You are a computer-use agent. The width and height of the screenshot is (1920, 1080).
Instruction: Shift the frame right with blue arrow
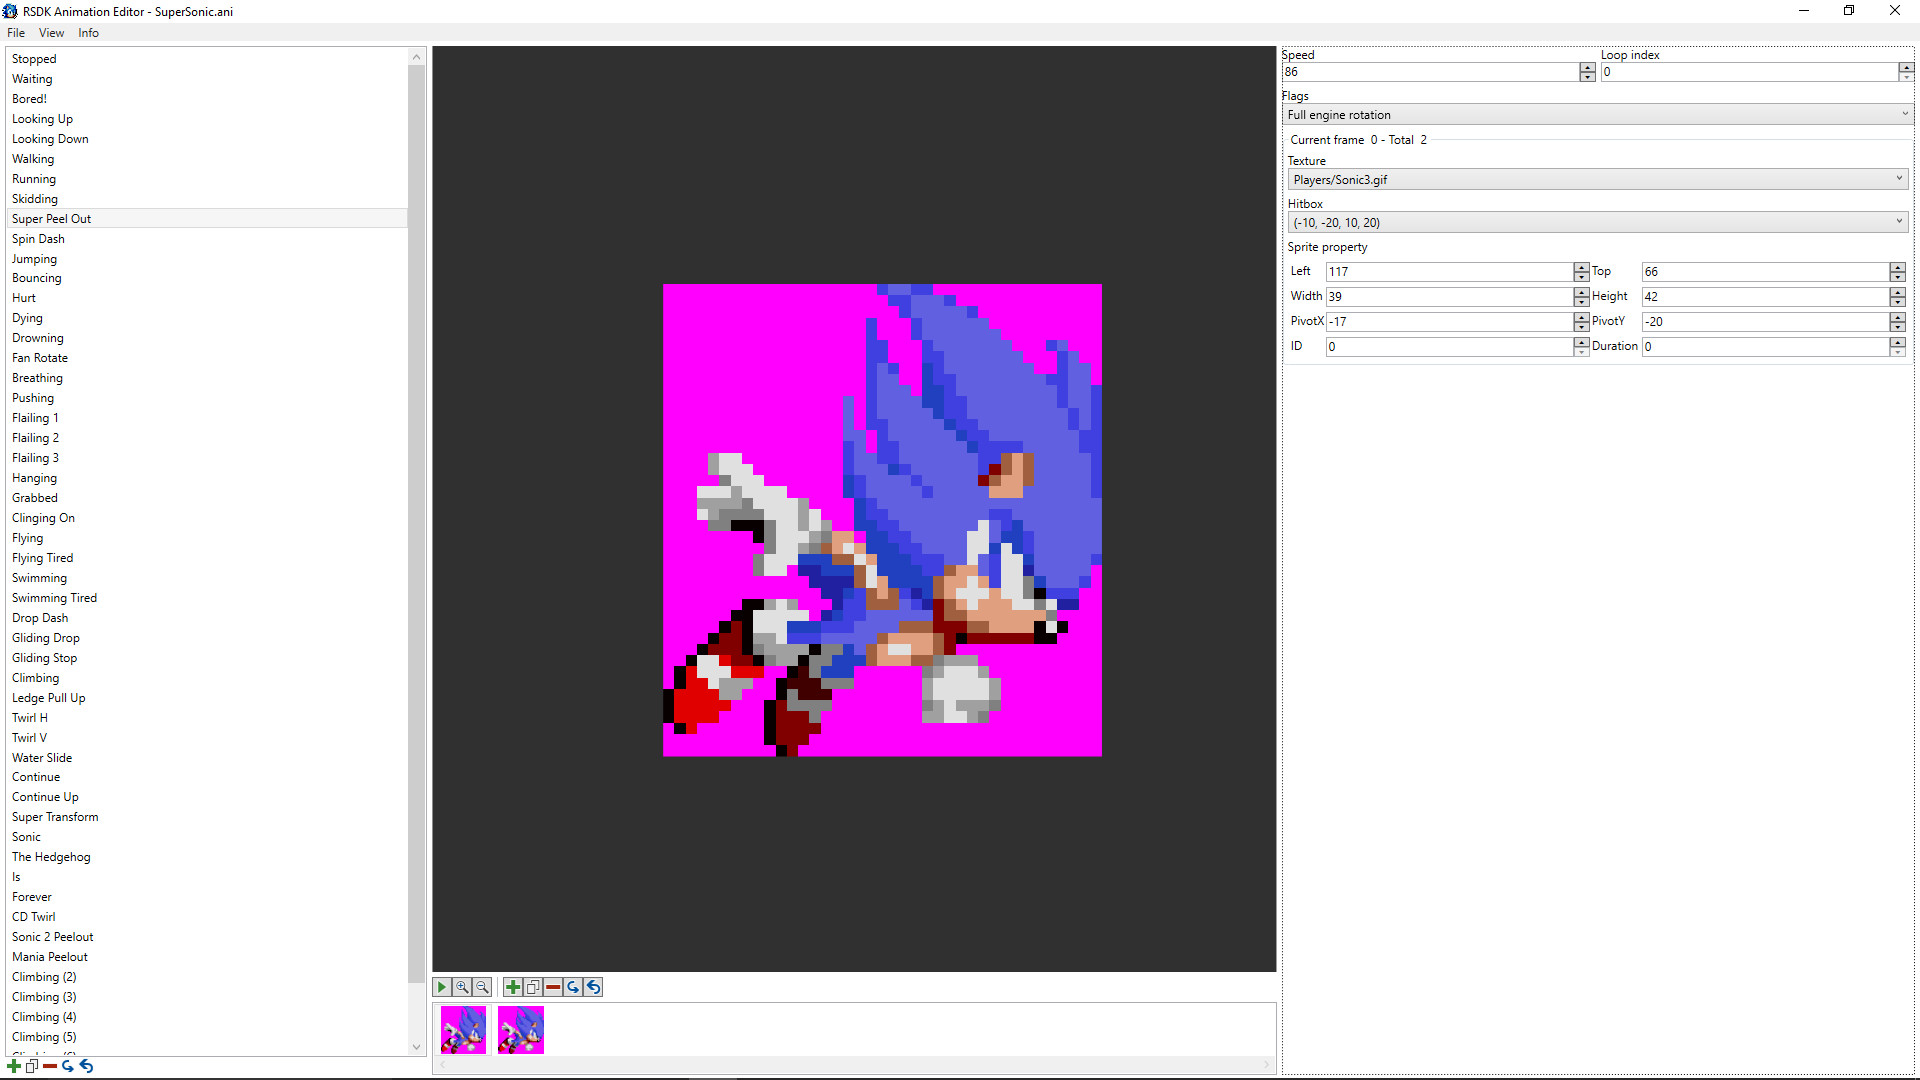click(573, 987)
